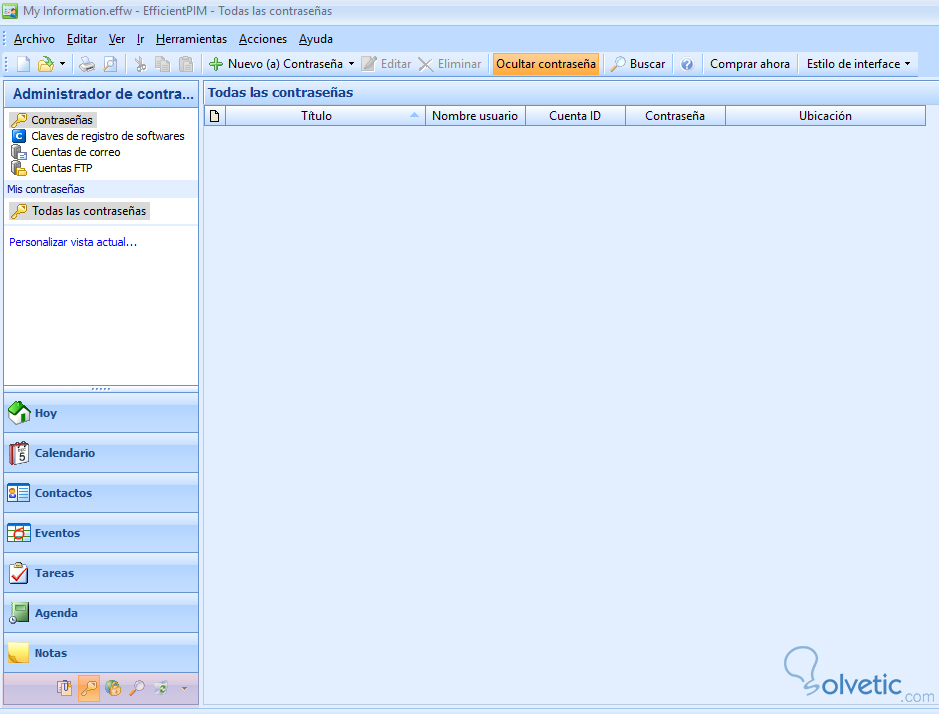The height and width of the screenshot is (714, 939).
Task: Click the attachment paperclip icon at sidebar bottom
Action: coord(65,688)
